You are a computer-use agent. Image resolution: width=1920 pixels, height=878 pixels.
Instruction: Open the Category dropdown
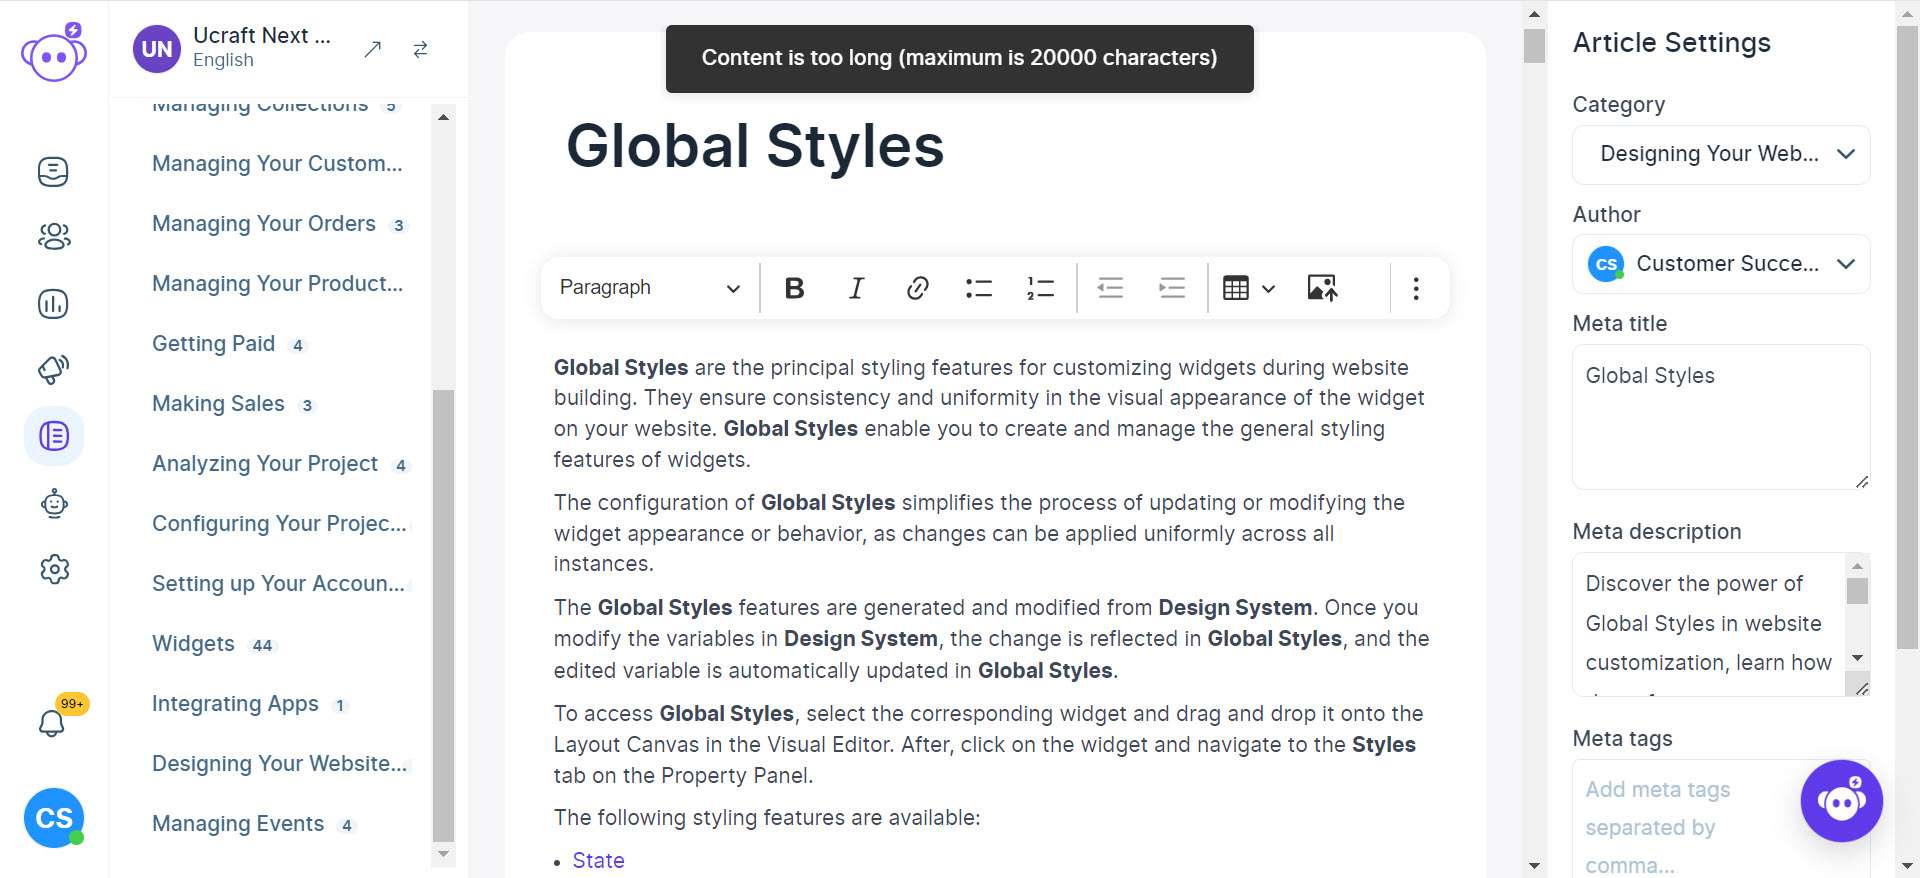(x=1721, y=154)
